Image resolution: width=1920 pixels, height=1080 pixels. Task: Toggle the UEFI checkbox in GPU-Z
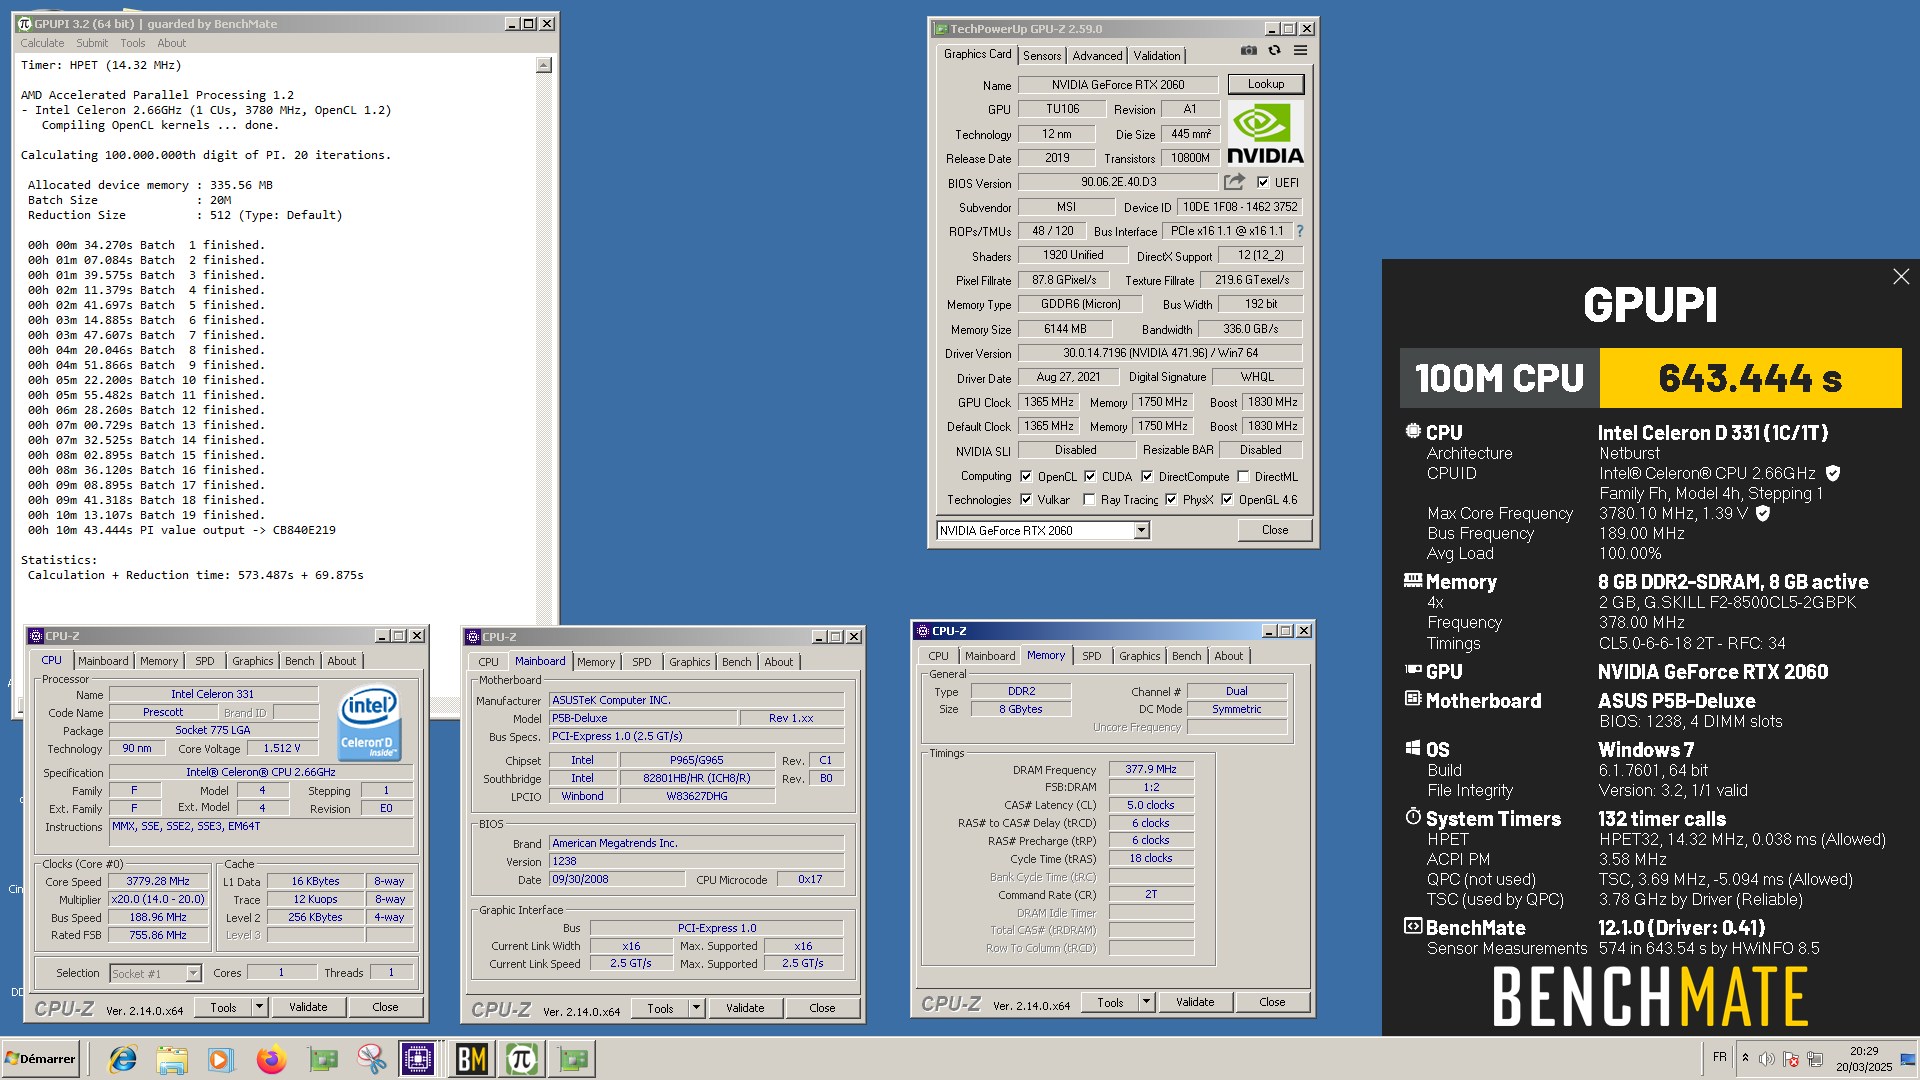[x=1263, y=182]
